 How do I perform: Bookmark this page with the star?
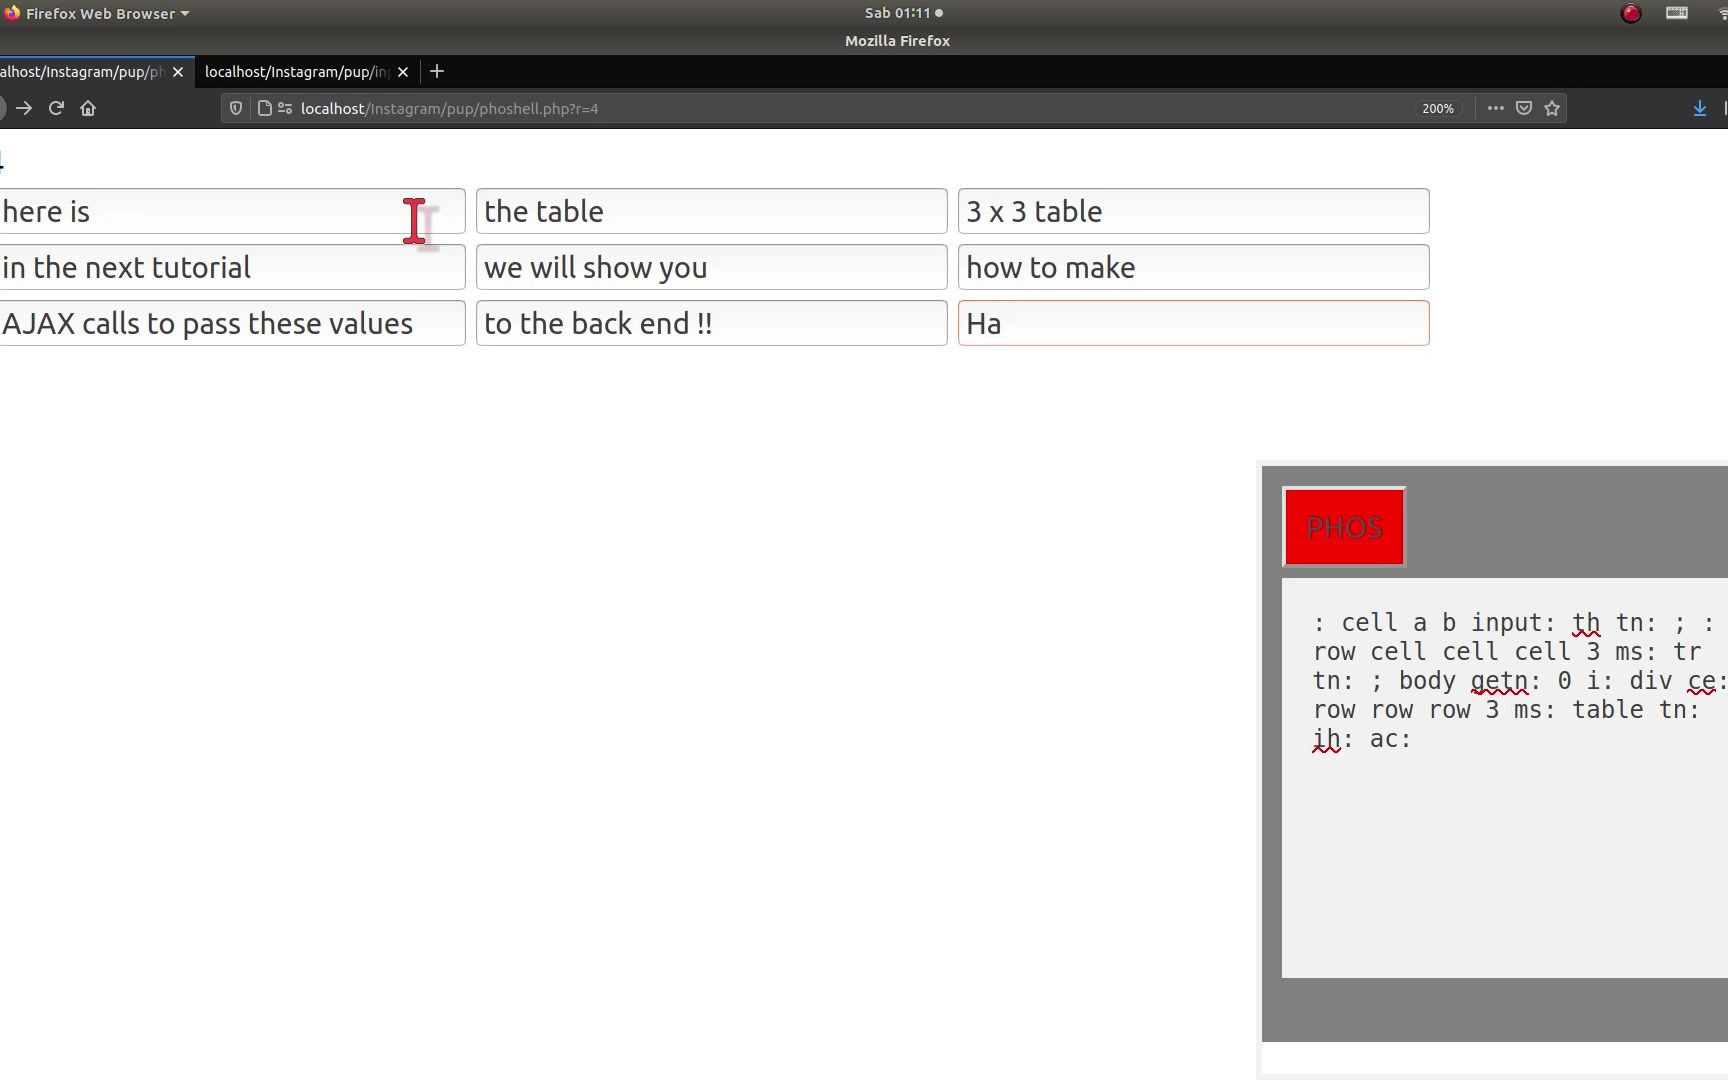(x=1552, y=108)
